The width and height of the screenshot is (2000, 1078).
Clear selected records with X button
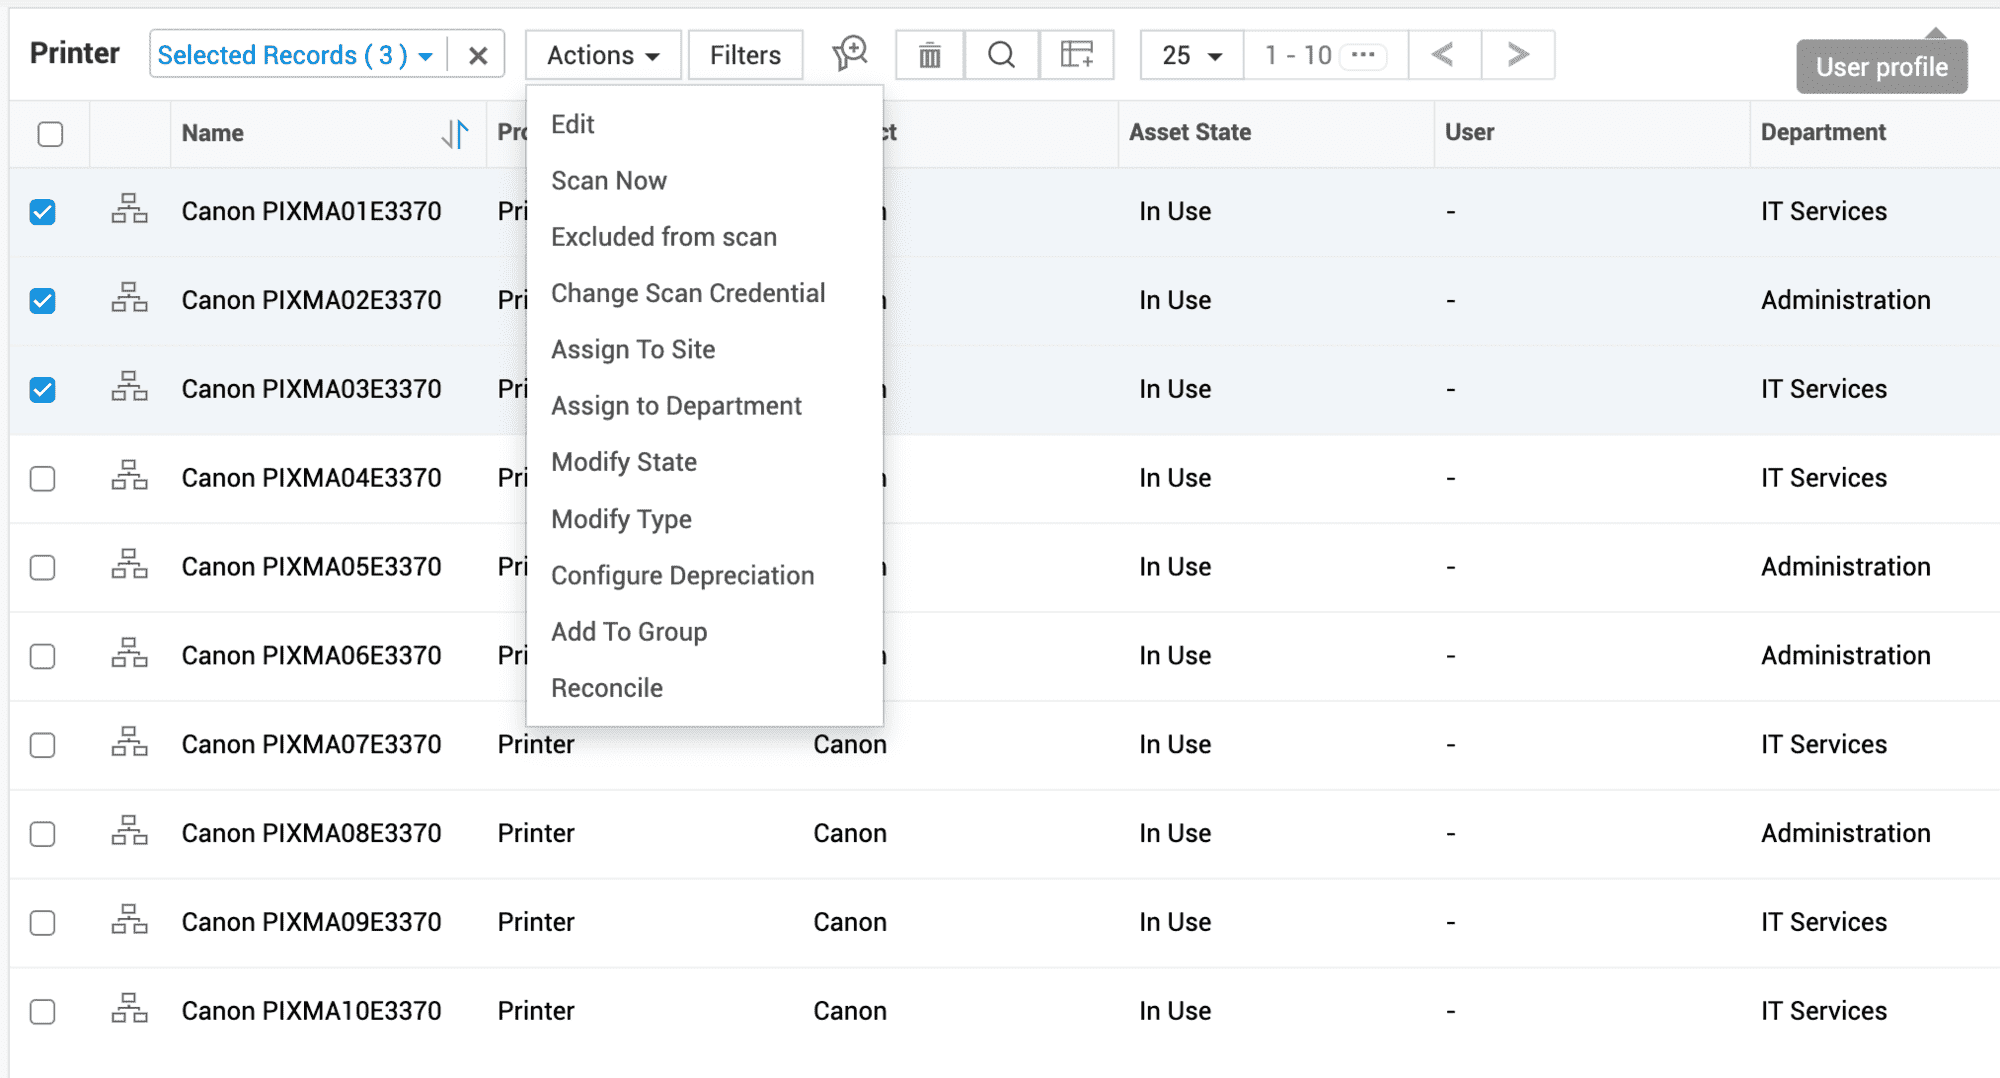click(x=478, y=56)
